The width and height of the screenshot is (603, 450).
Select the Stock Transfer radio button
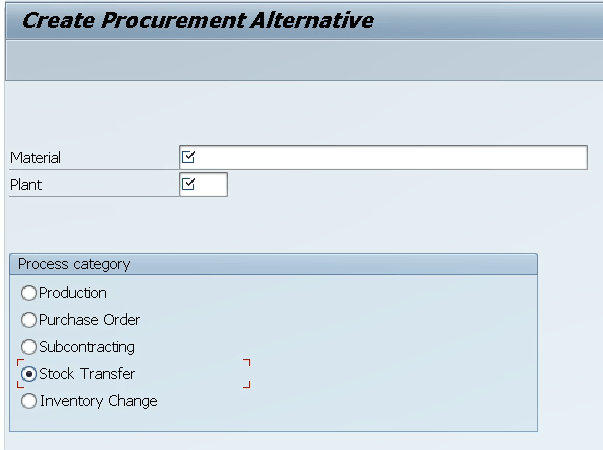coord(29,374)
